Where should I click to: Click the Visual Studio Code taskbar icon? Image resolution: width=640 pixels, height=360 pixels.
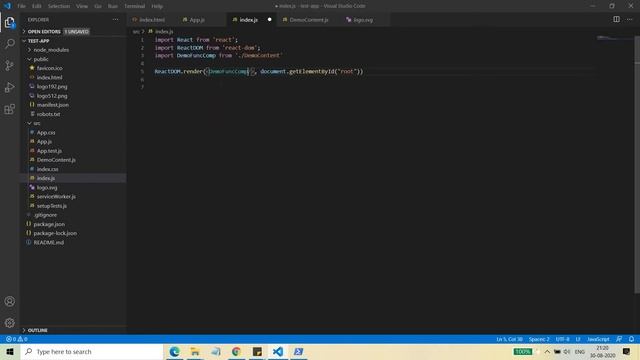[x=278, y=351]
